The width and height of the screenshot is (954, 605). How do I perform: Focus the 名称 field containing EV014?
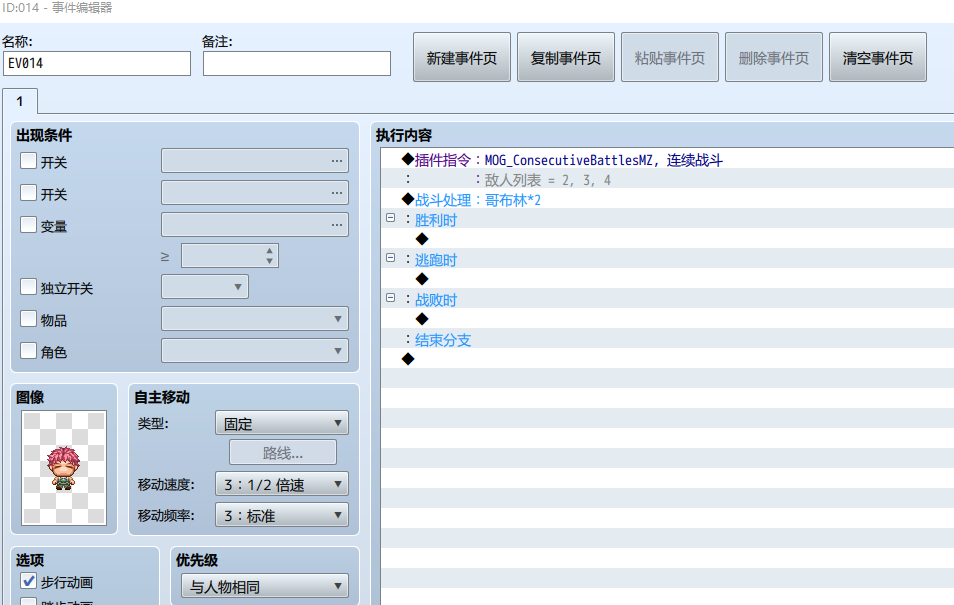pos(97,63)
